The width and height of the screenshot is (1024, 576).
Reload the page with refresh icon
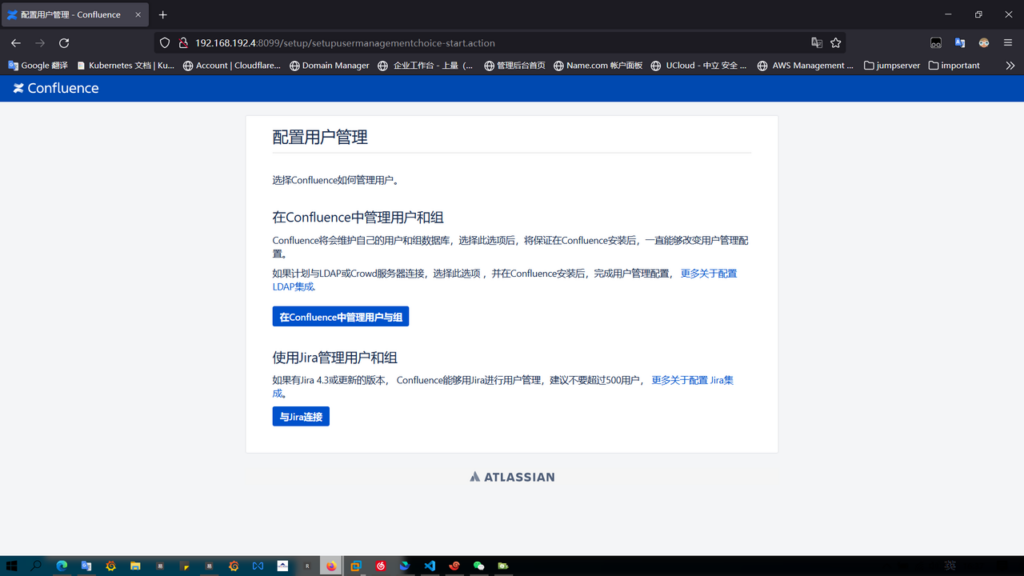click(64, 43)
